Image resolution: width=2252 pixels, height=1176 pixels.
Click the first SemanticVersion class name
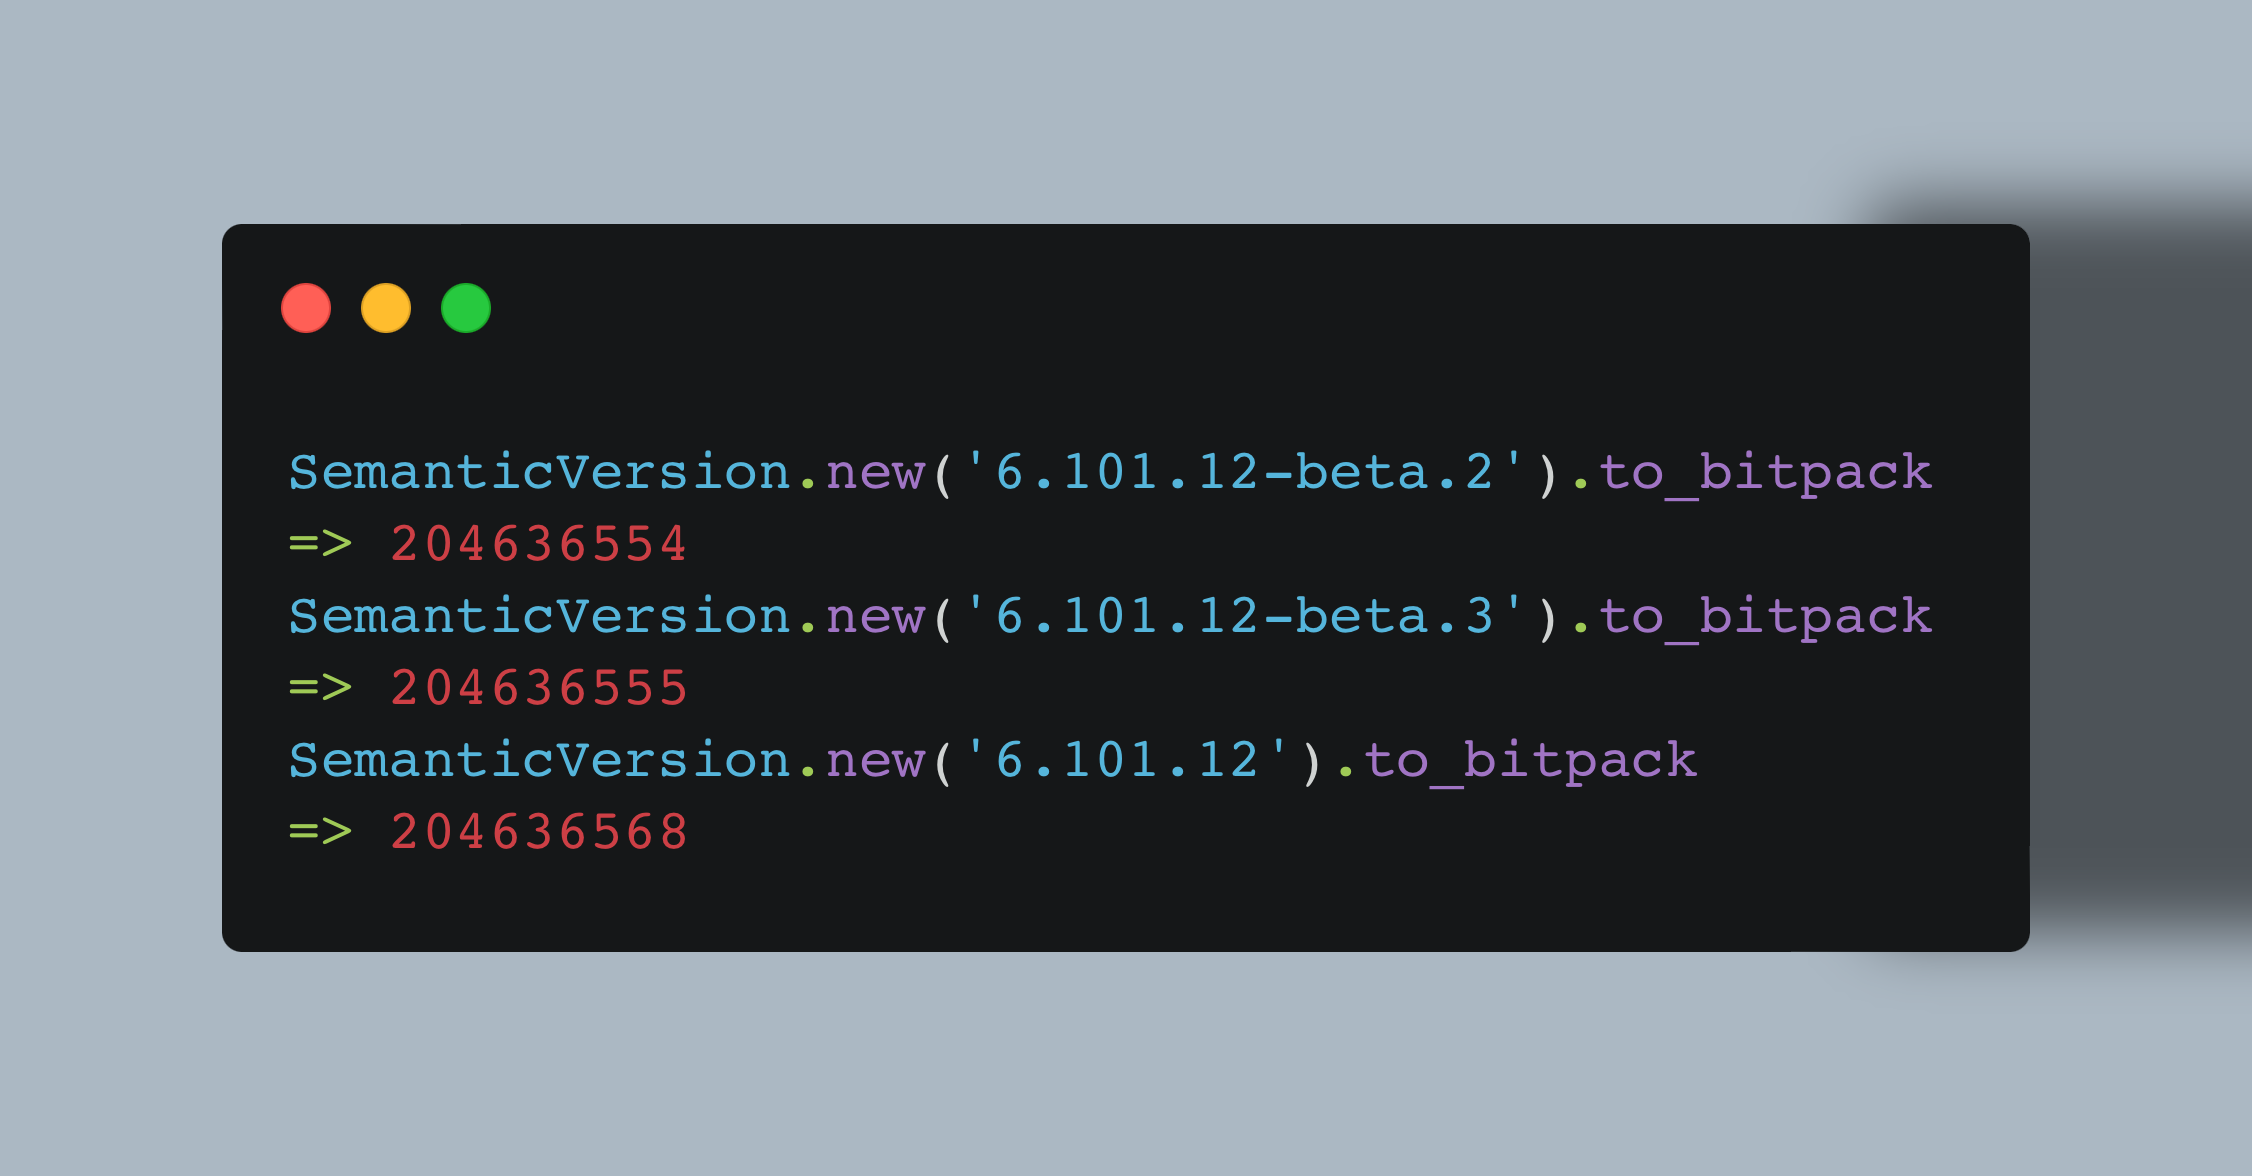click(x=540, y=472)
